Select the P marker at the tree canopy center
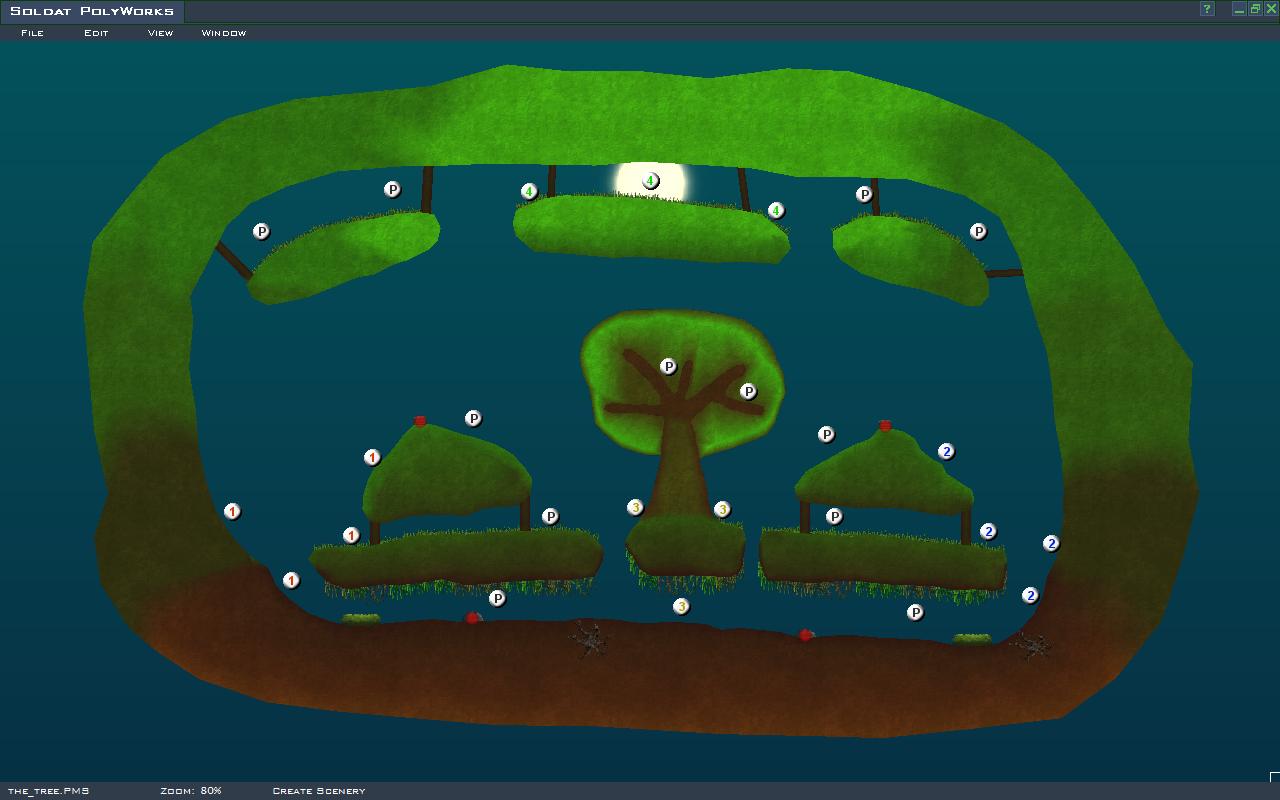1280x800 pixels. (x=668, y=367)
